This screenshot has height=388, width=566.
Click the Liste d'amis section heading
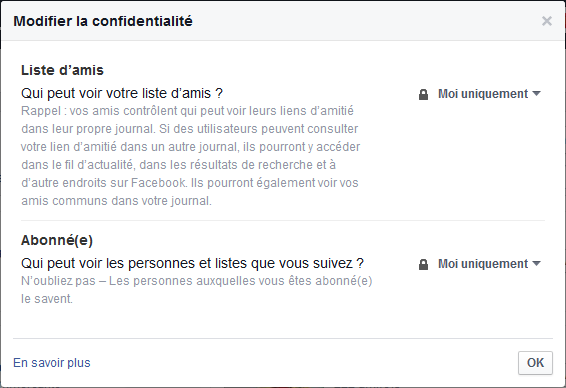click(62, 70)
